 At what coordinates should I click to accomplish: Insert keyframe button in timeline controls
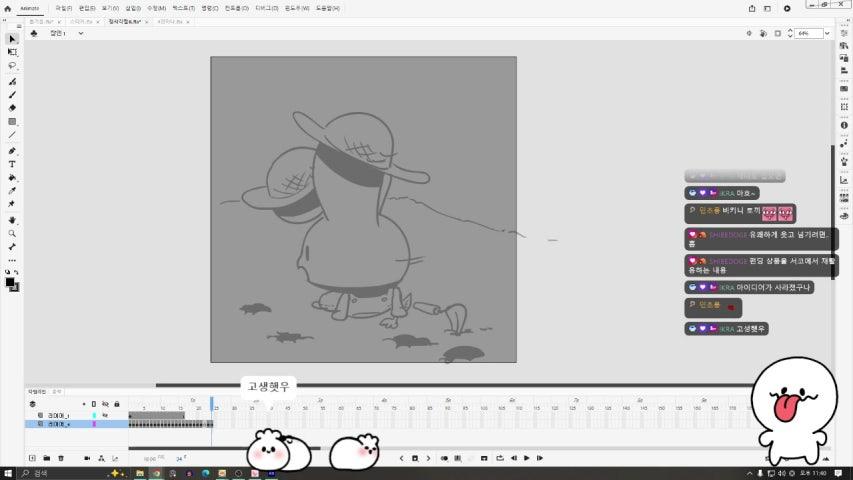[415, 458]
